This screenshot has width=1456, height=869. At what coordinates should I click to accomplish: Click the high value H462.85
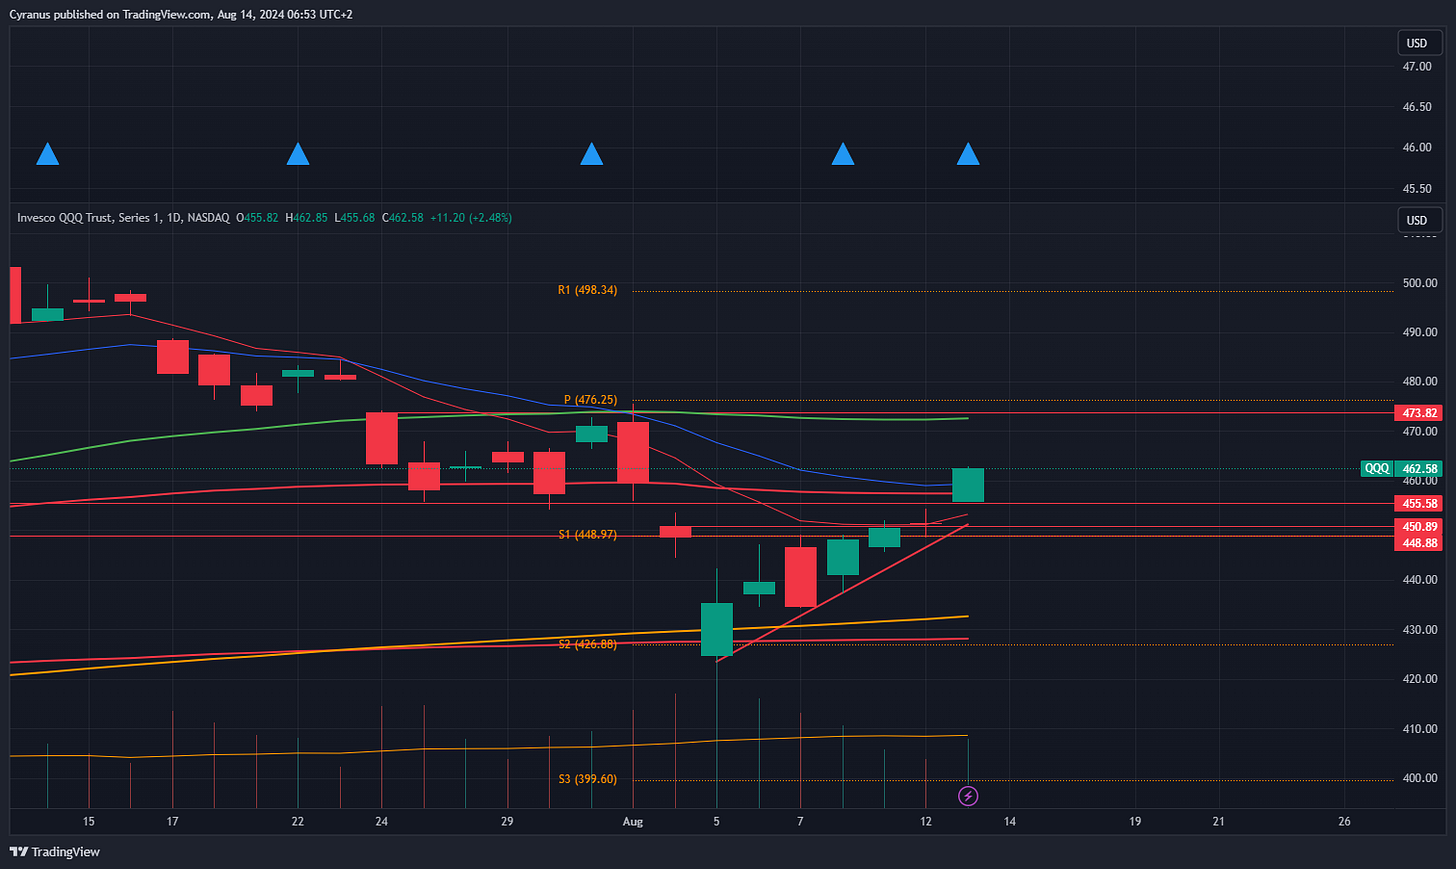click(x=307, y=217)
